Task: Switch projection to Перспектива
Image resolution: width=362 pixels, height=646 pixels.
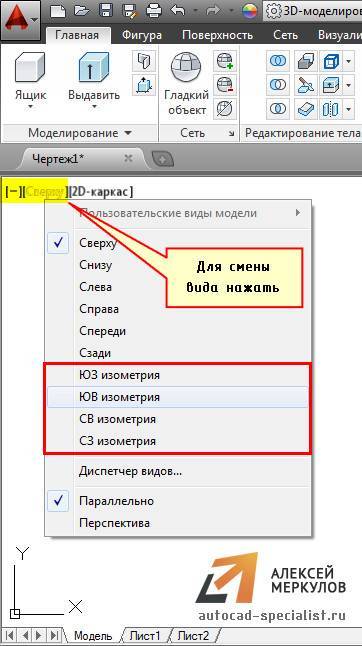Action: coord(178,523)
